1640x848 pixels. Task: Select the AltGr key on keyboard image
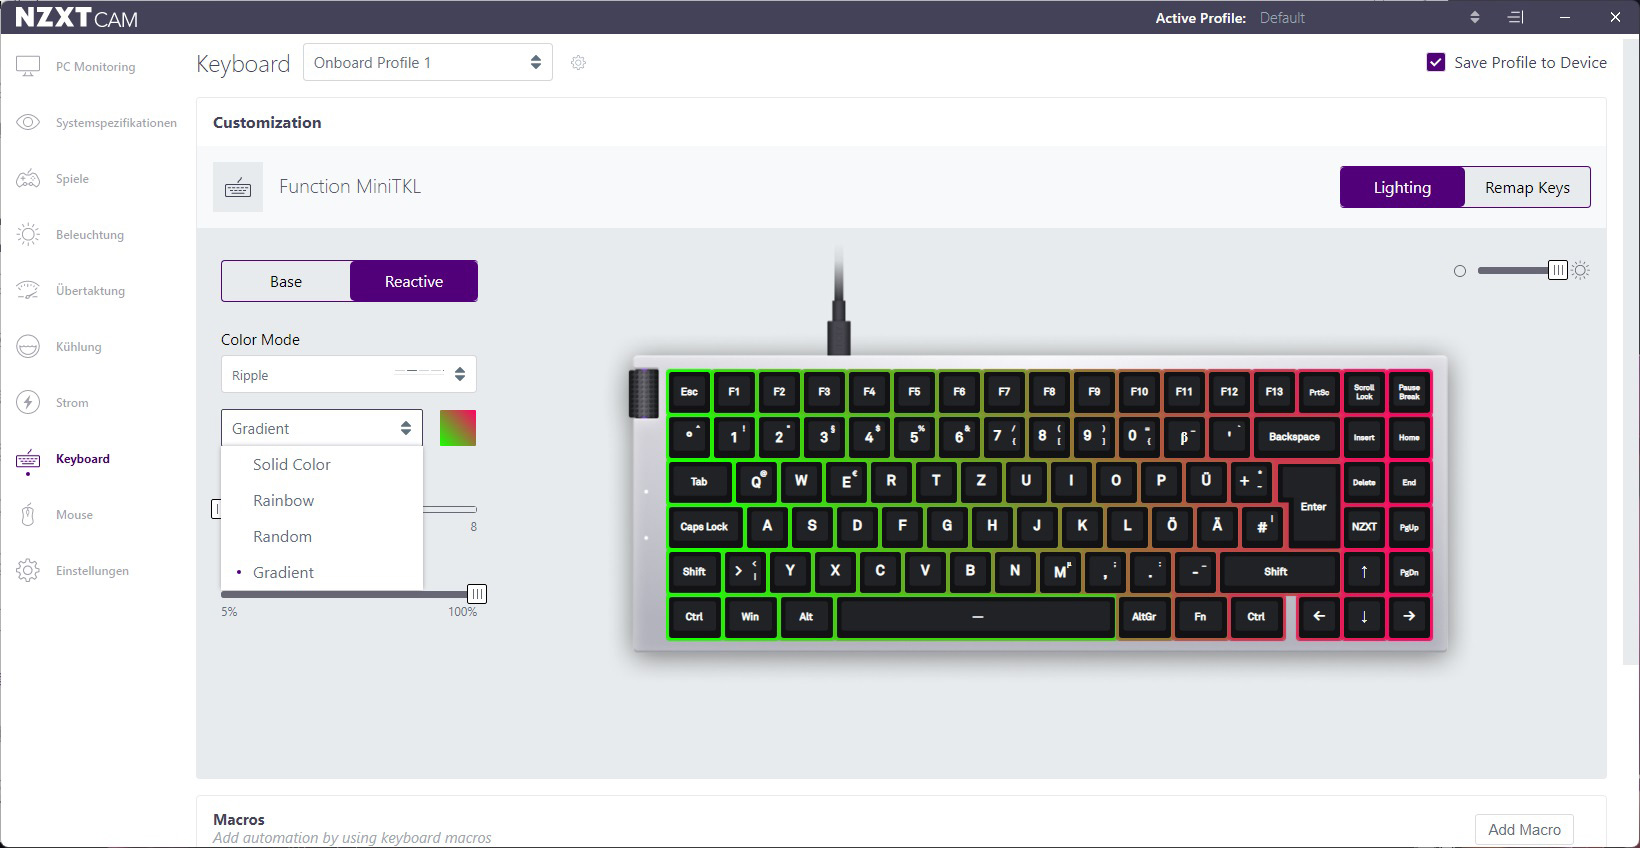pos(1144,616)
